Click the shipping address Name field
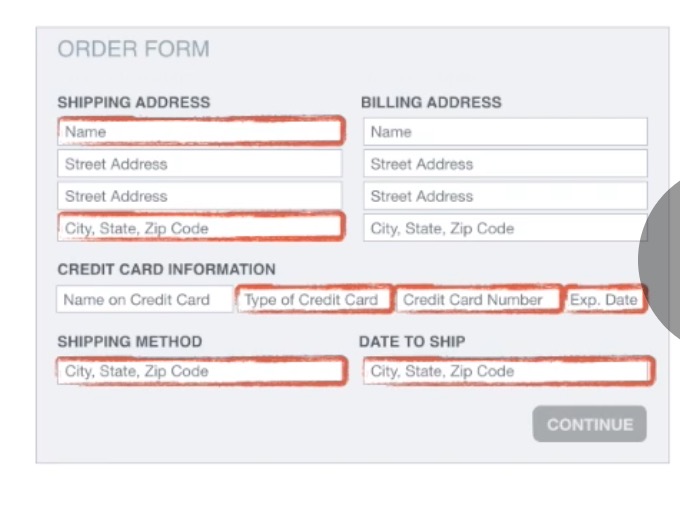This screenshot has height=516, width=680. 200,131
